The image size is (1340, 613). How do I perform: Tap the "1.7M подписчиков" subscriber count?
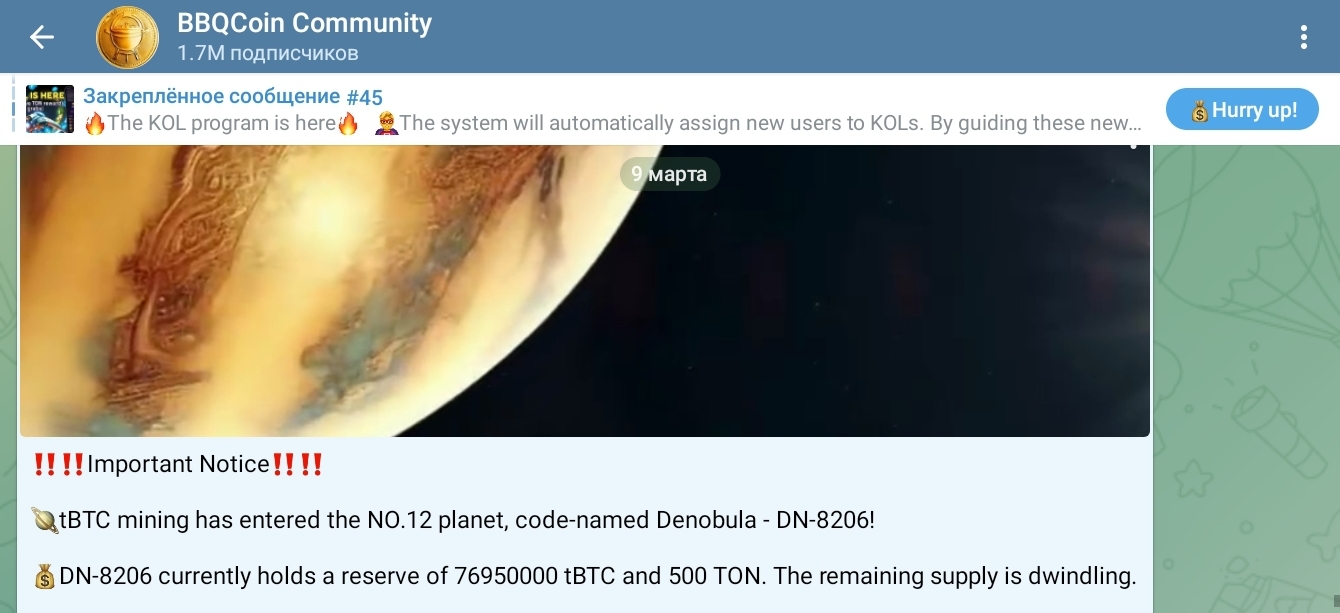[267, 53]
